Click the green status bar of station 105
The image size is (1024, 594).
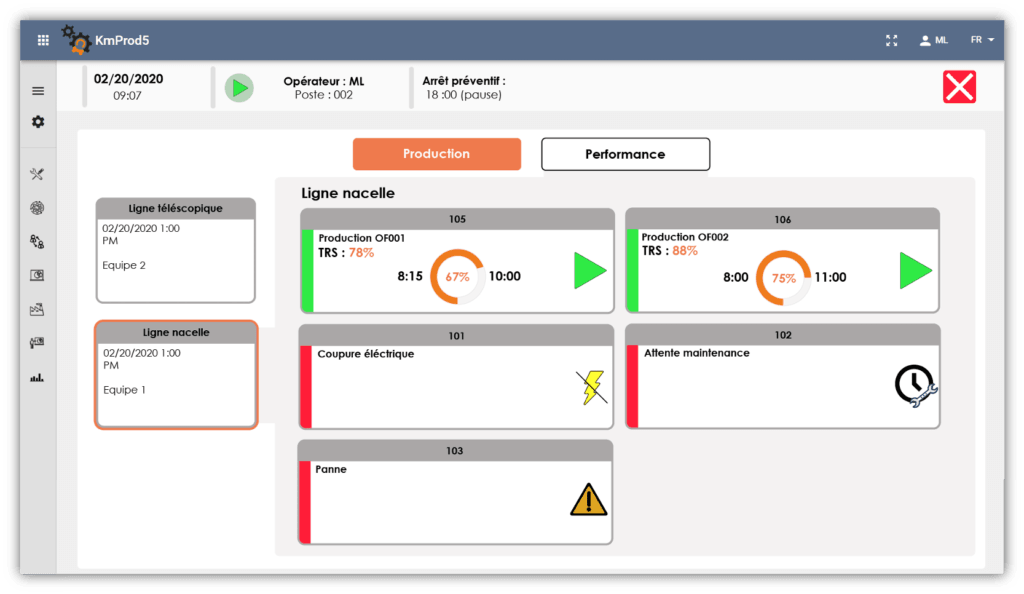[x=308, y=270]
